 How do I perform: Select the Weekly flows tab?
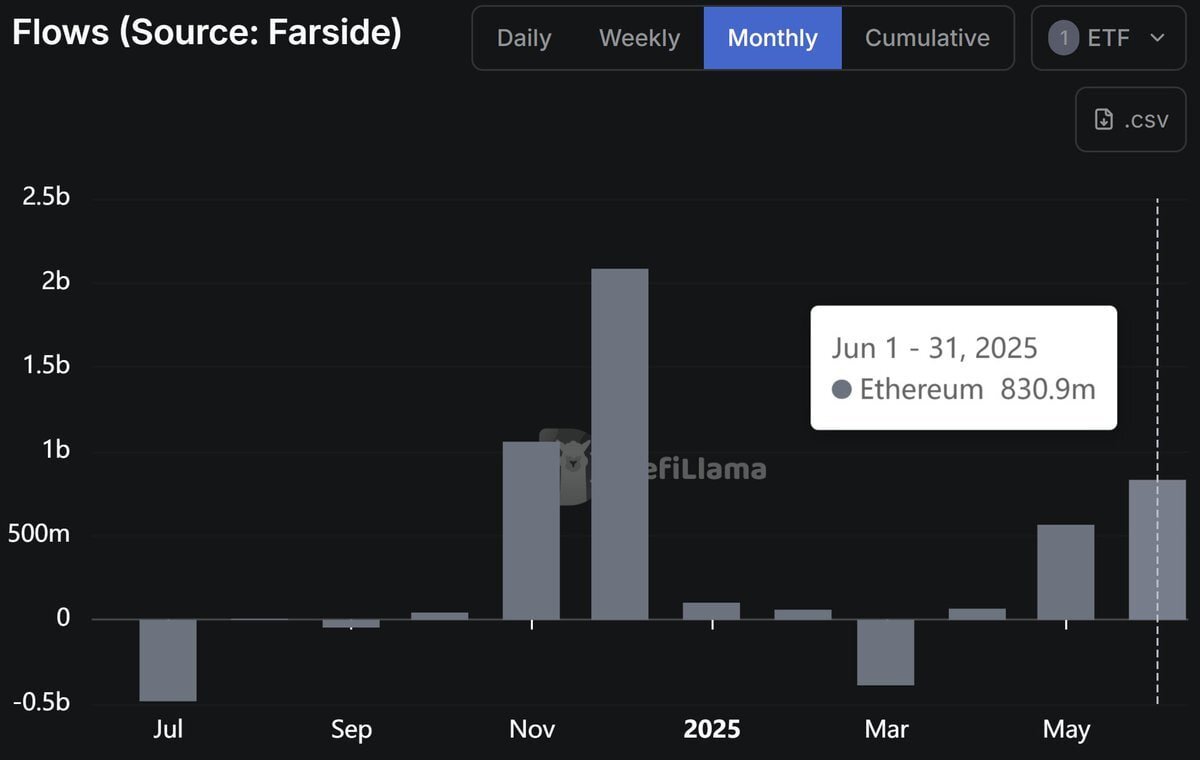tap(639, 38)
